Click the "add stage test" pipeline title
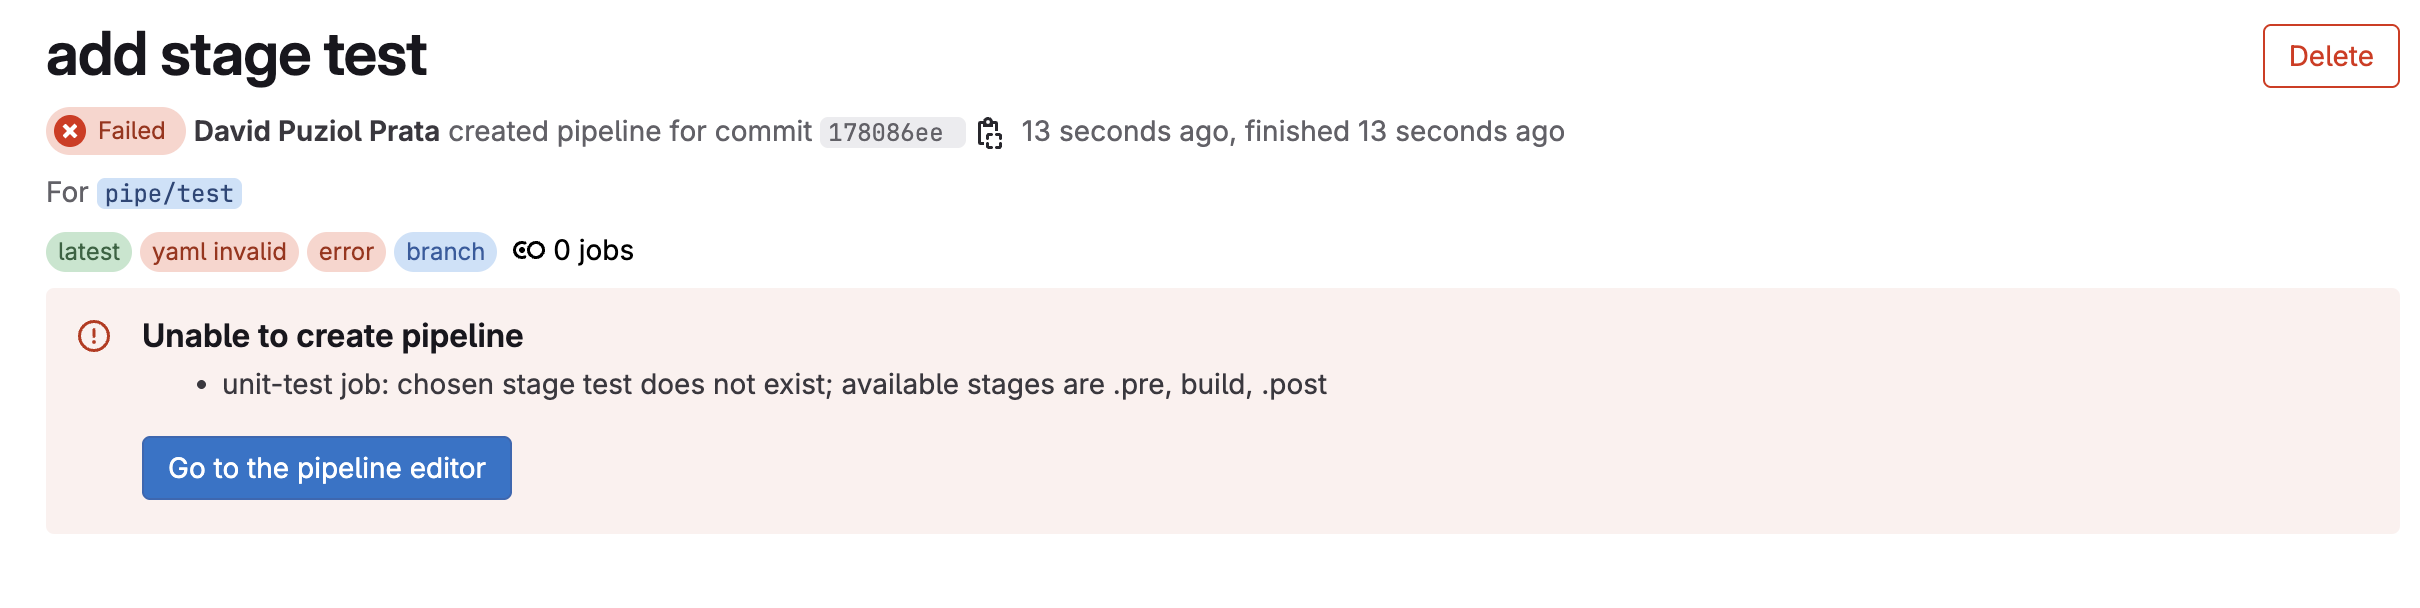 236,55
